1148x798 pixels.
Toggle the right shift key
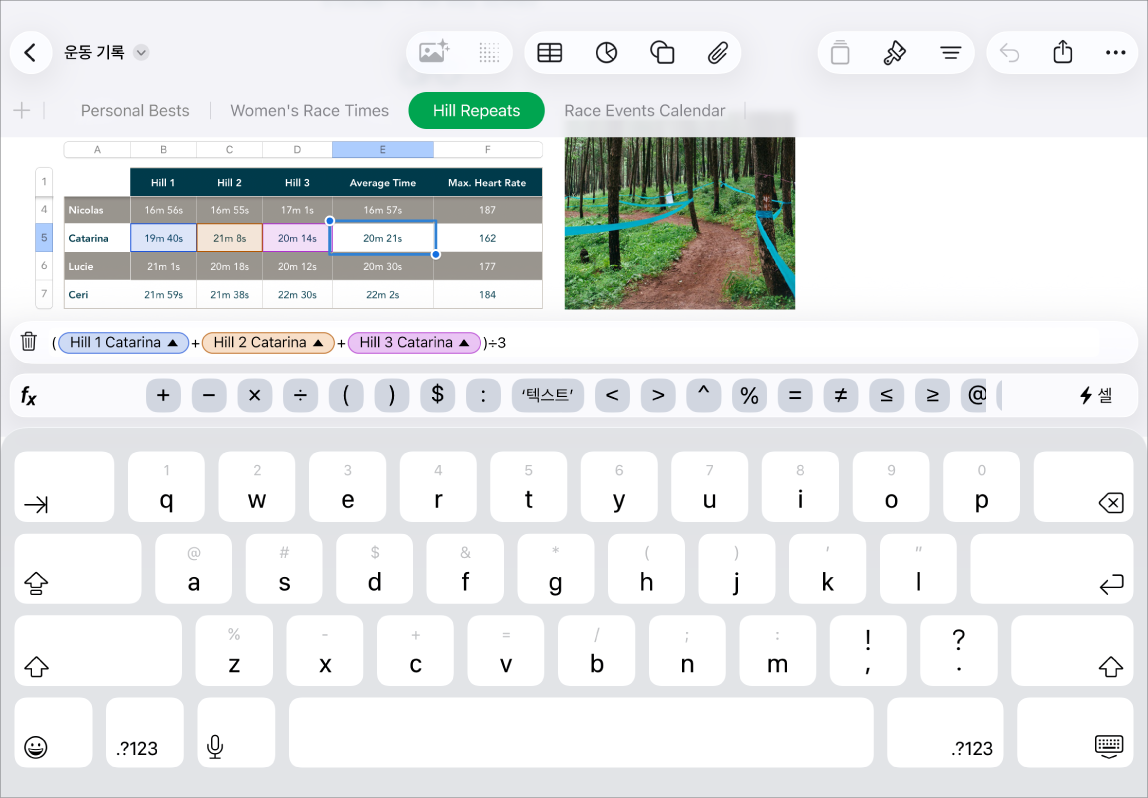pyautogui.click(x=1072, y=651)
